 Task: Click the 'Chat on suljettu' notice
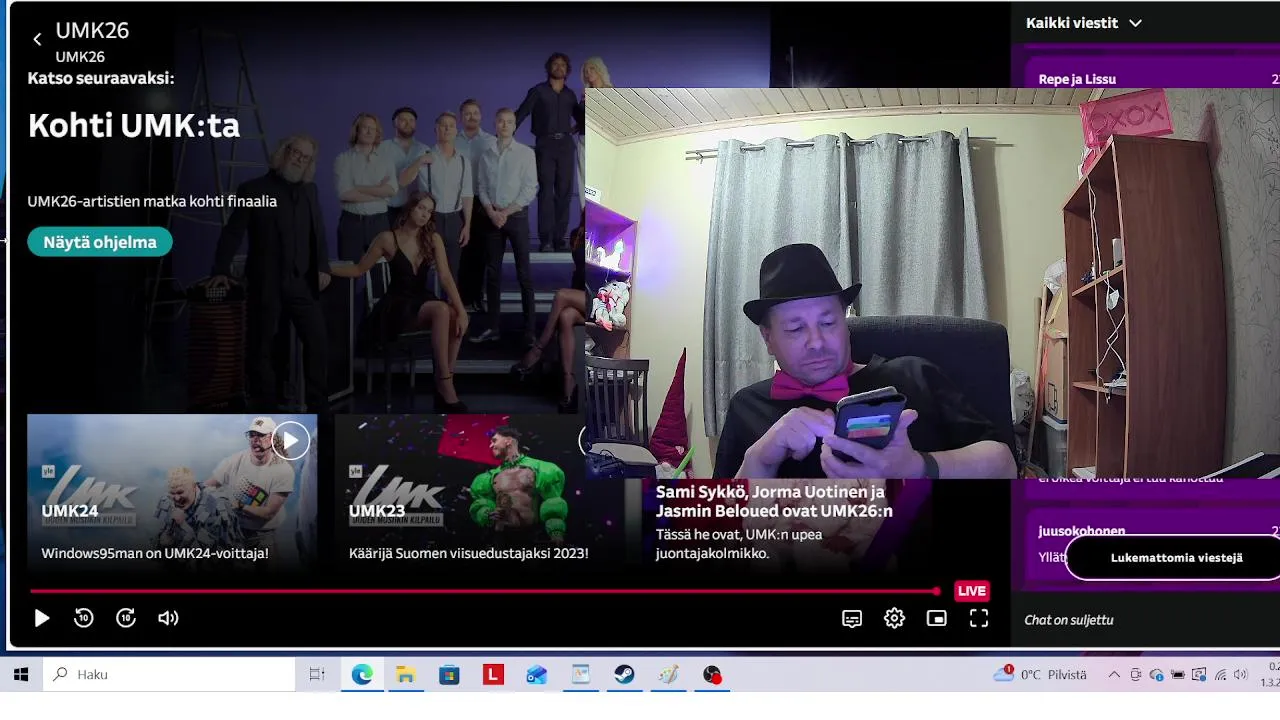pos(1069,620)
